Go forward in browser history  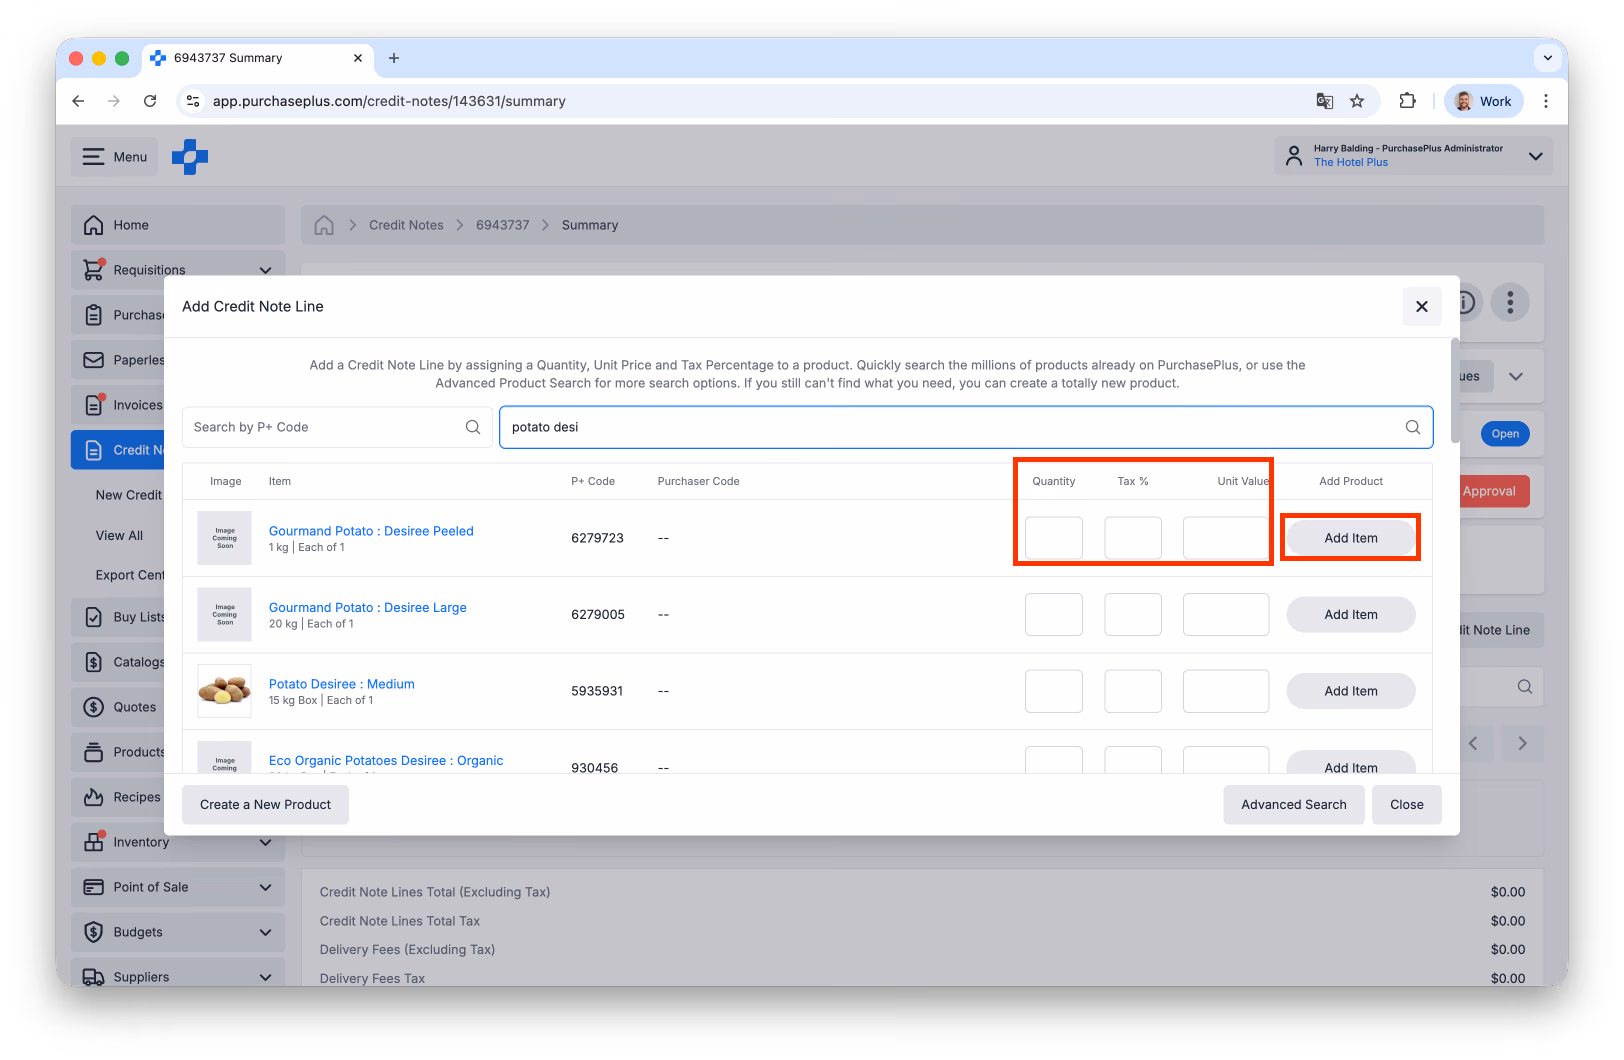click(x=114, y=101)
